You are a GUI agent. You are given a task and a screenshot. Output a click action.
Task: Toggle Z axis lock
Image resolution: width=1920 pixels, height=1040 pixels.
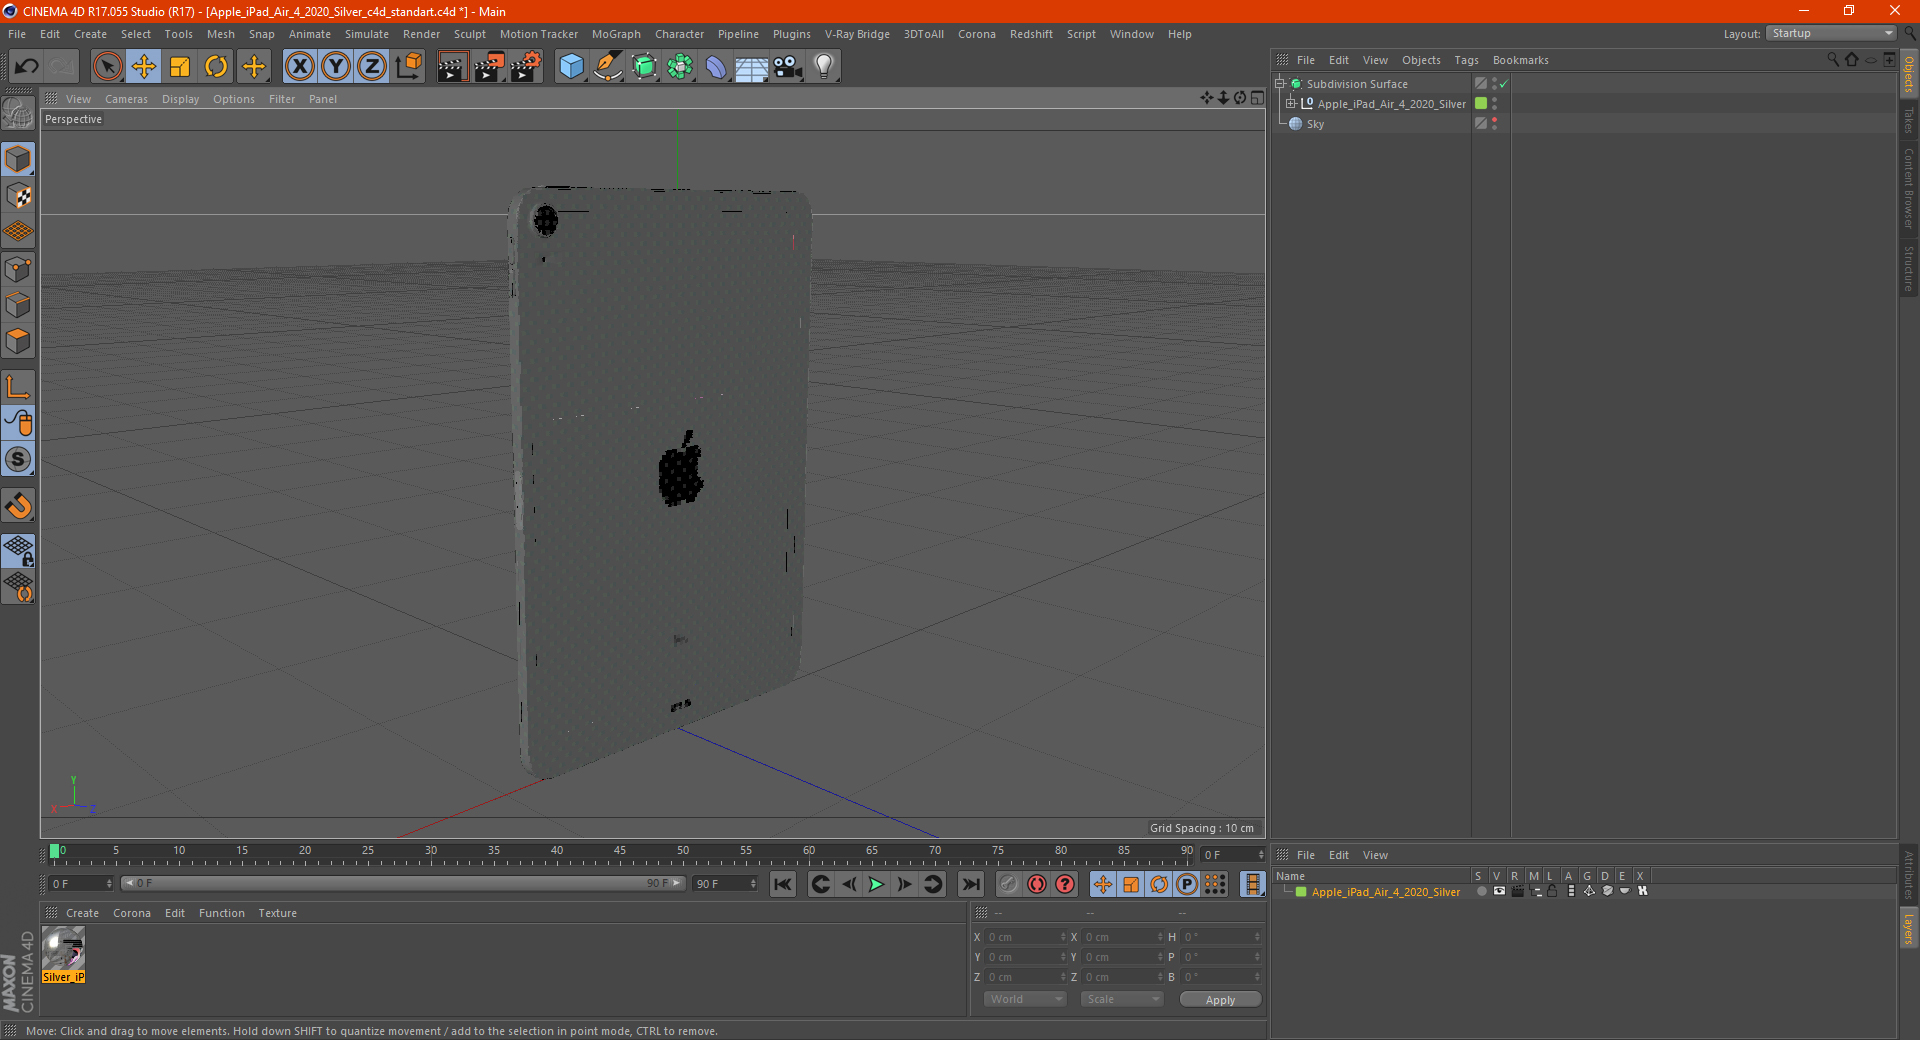[372, 67]
